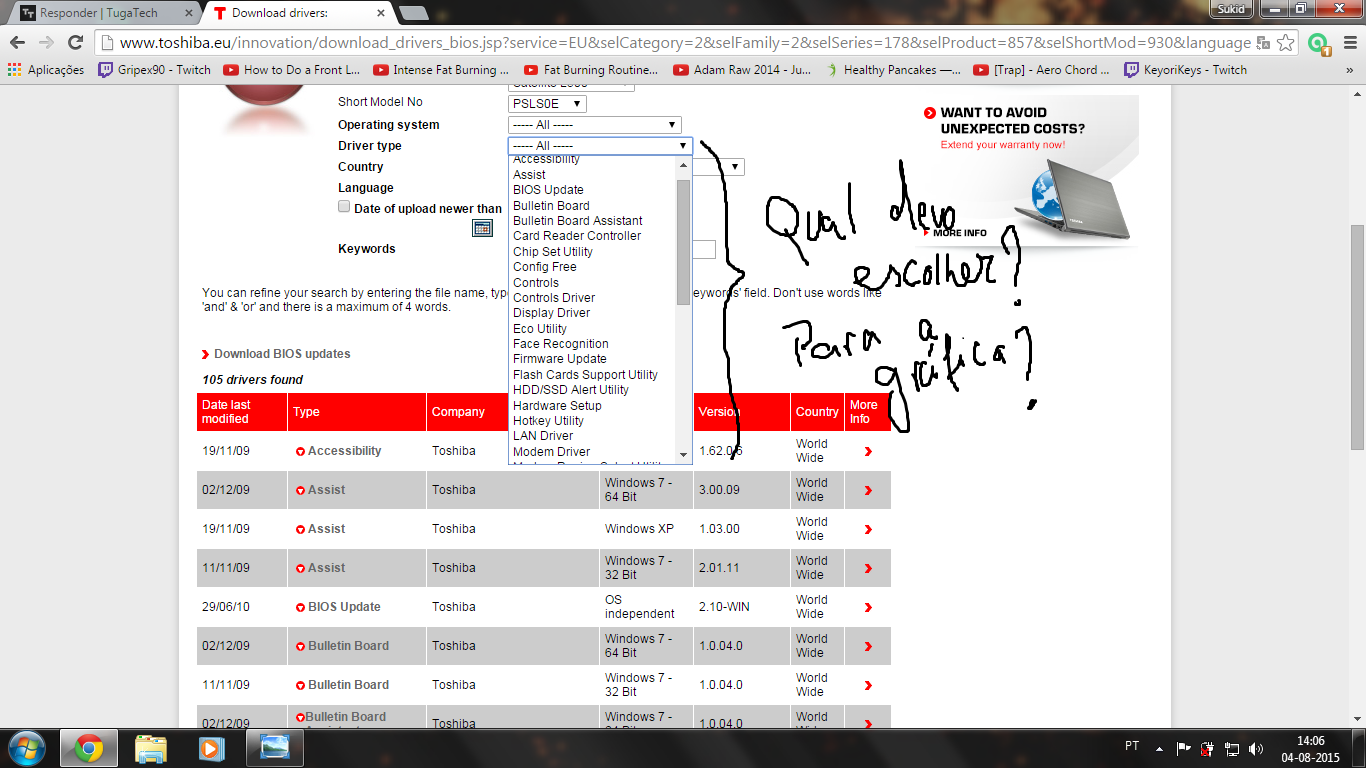Click More Info arrow for Windows XP Assist row

pyautogui.click(x=868, y=529)
